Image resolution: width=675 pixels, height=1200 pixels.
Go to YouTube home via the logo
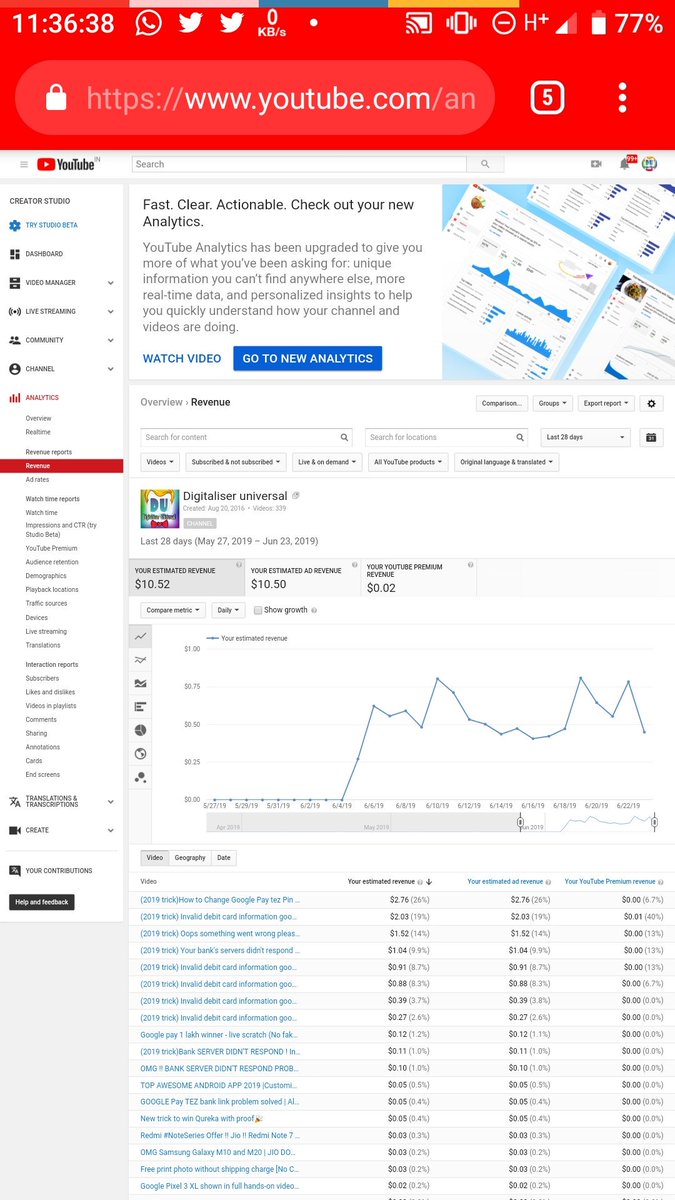coord(67,164)
